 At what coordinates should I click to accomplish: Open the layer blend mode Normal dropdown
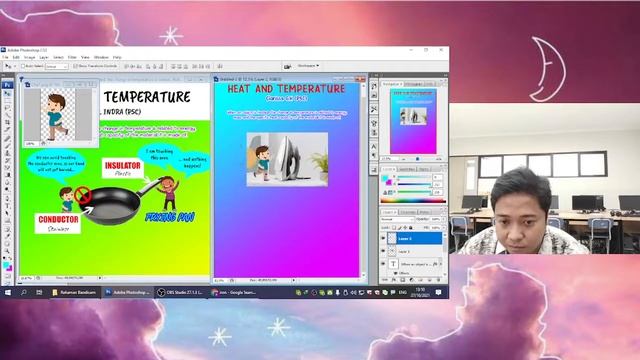pyautogui.click(x=397, y=219)
